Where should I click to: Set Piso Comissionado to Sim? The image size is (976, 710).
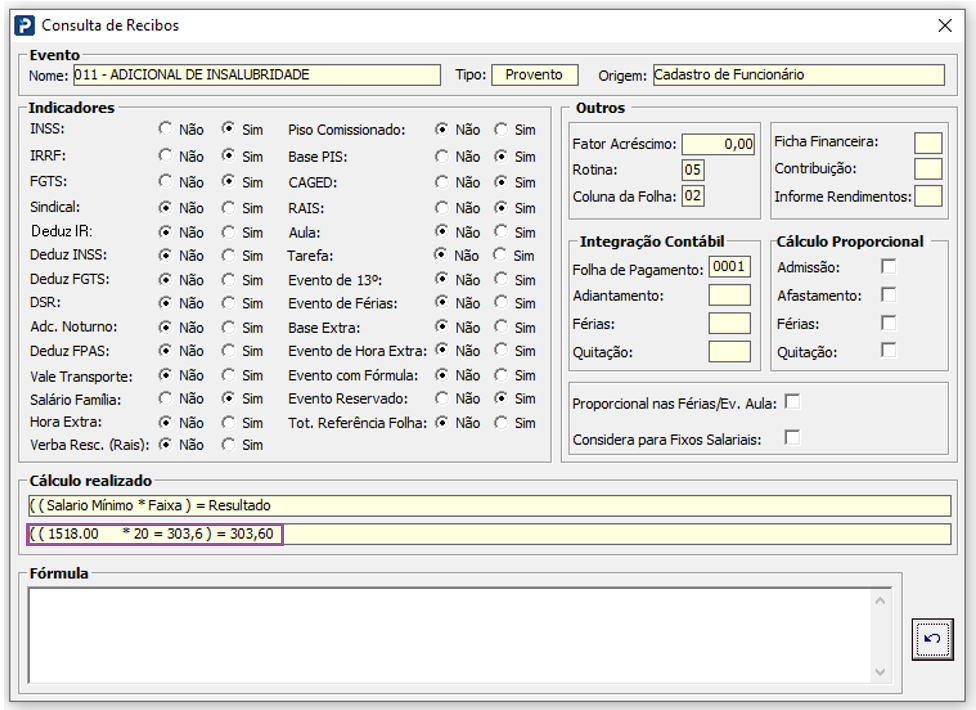coord(501,129)
